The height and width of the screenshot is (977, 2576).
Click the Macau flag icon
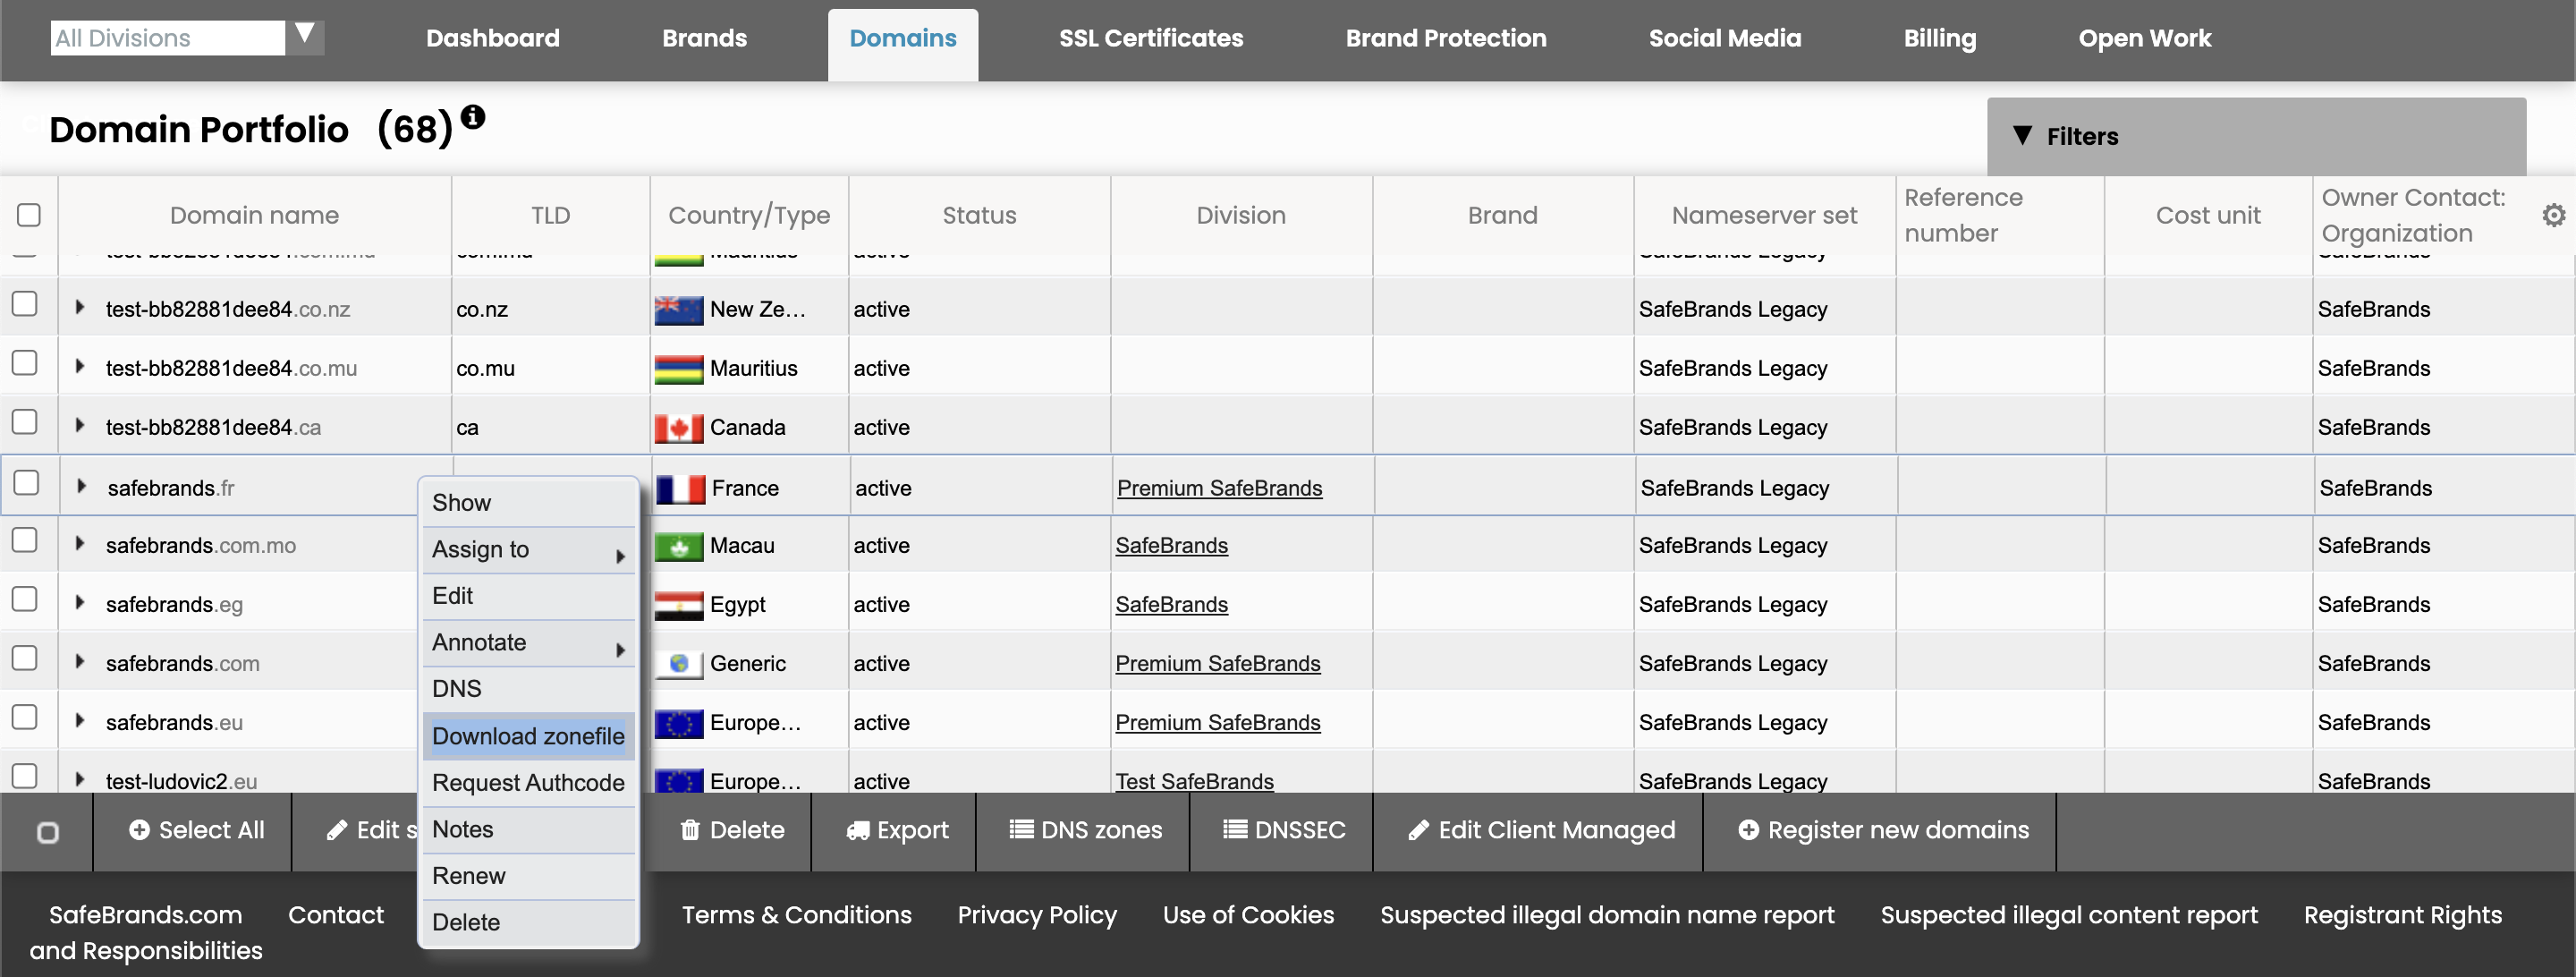coord(679,546)
